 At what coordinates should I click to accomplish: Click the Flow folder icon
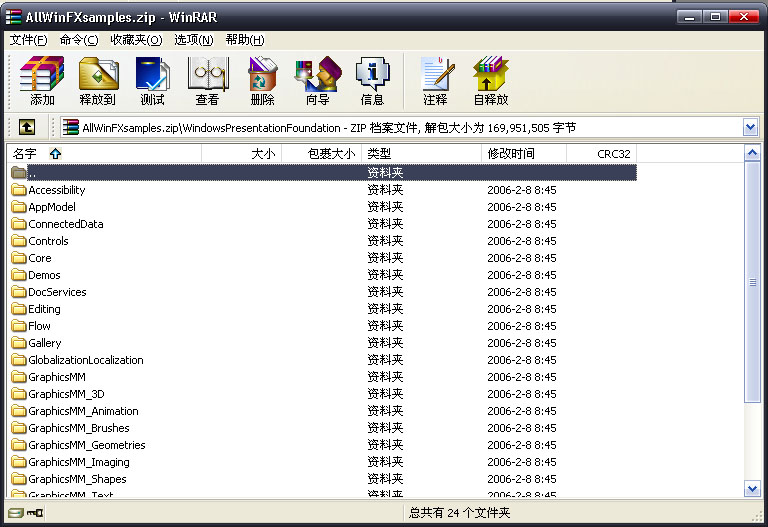coord(19,326)
